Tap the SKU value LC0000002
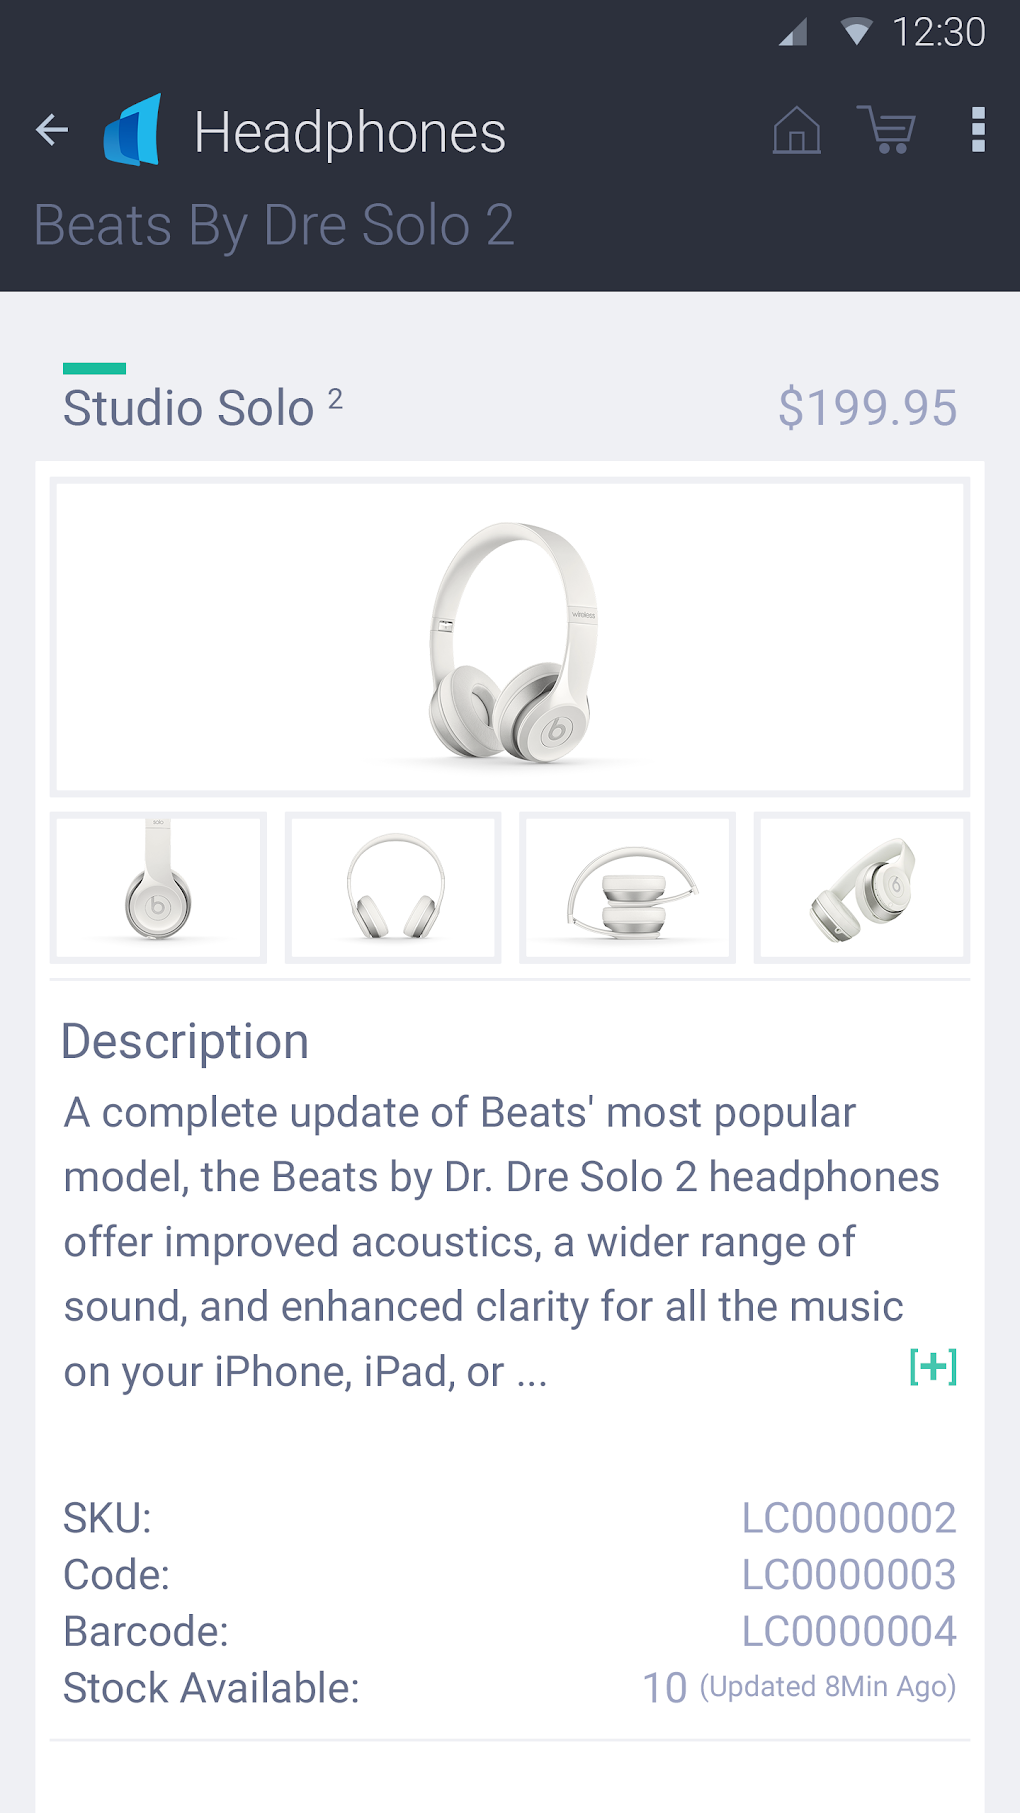The height and width of the screenshot is (1813, 1020). click(848, 1518)
